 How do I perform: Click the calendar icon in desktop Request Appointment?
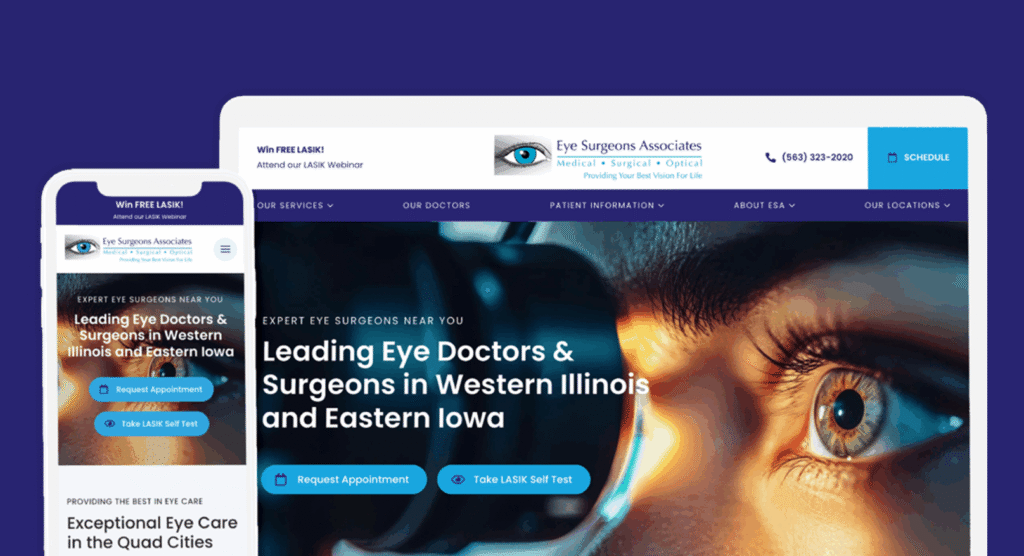281,480
